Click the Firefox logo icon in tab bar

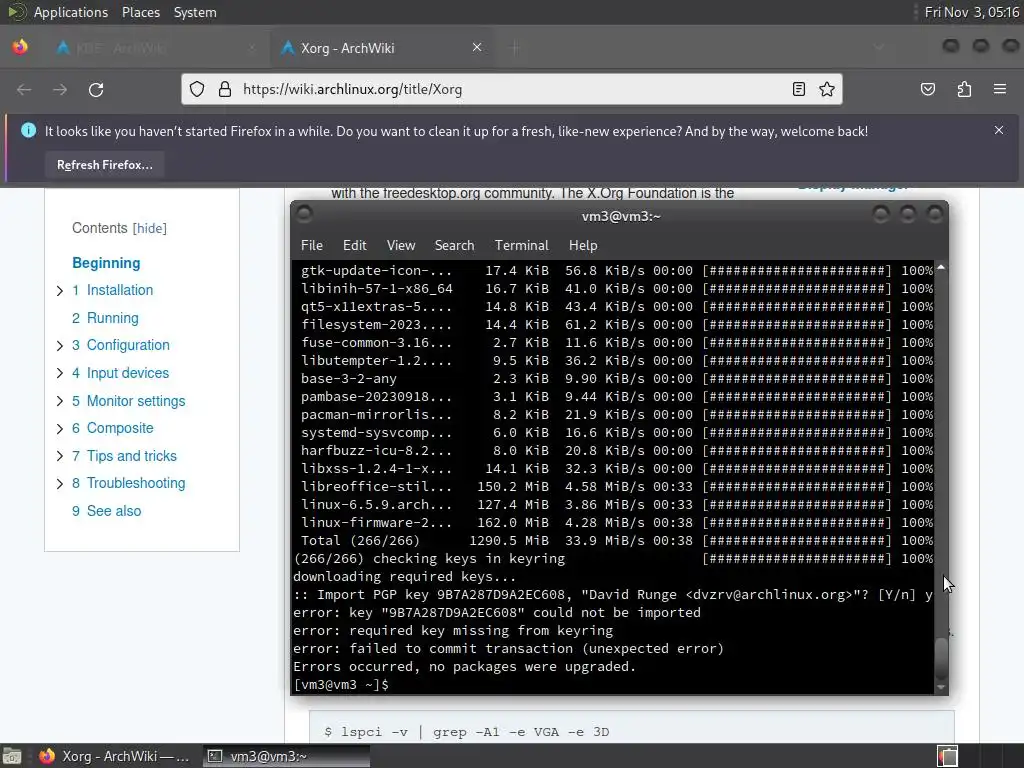(20, 47)
